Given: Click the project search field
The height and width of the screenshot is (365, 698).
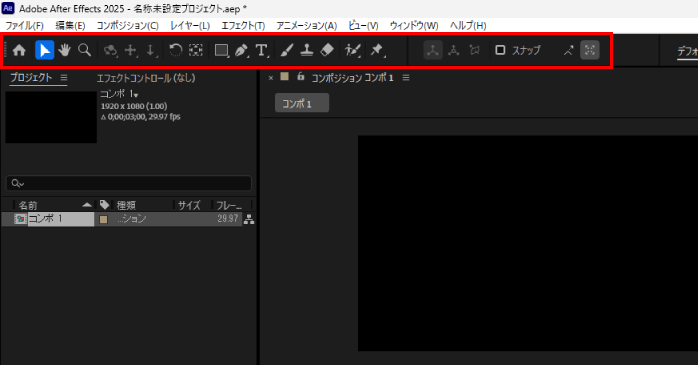Looking at the screenshot, I should pyautogui.click(x=129, y=183).
